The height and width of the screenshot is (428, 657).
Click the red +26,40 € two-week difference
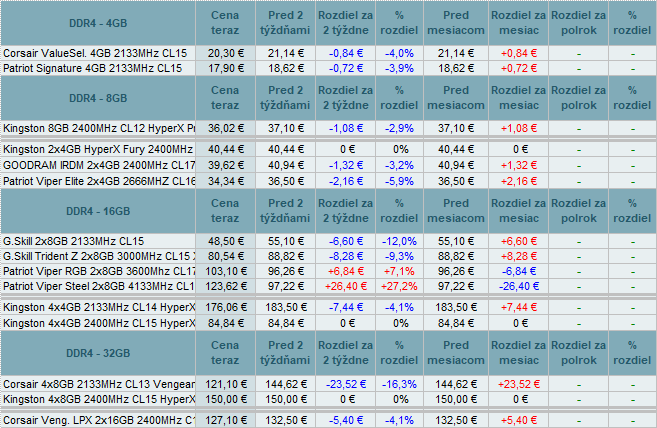346,286
